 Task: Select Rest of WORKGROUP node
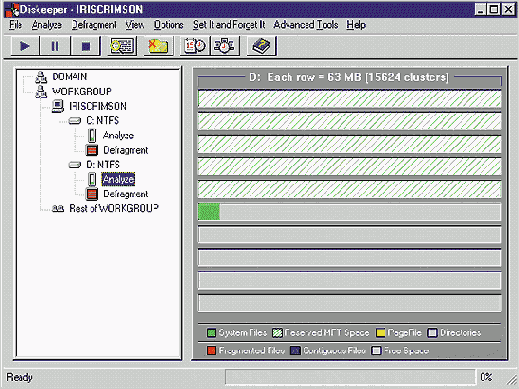pyautogui.click(x=114, y=208)
